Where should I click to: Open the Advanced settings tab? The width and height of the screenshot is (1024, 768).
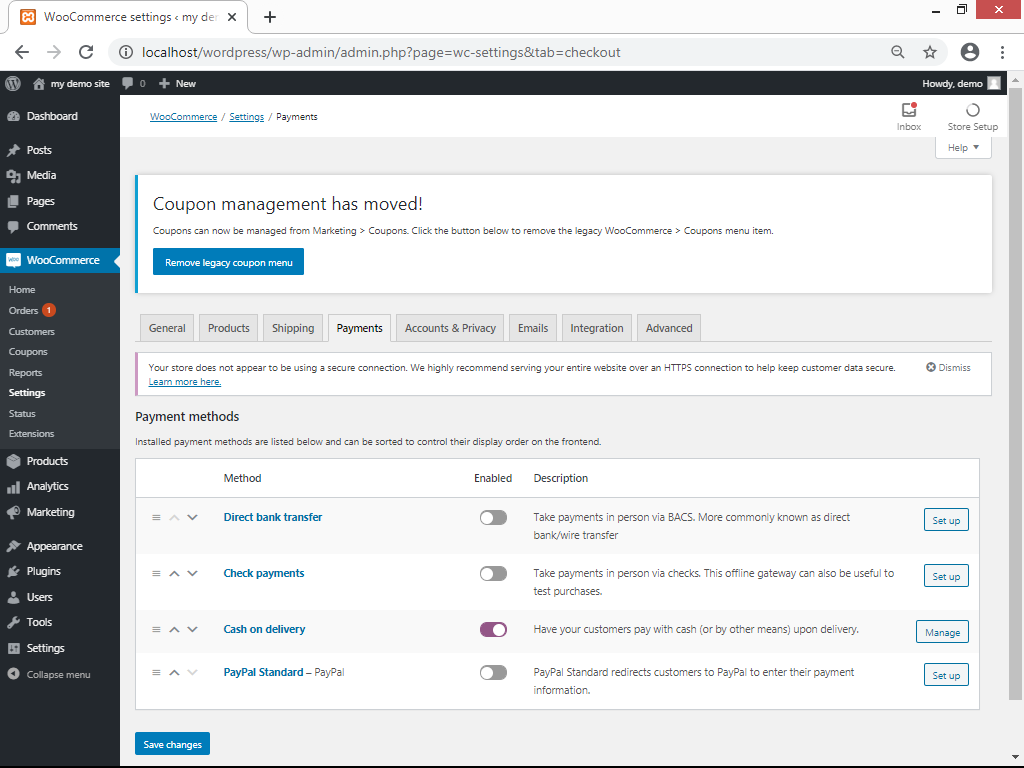[x=669, y=328]
